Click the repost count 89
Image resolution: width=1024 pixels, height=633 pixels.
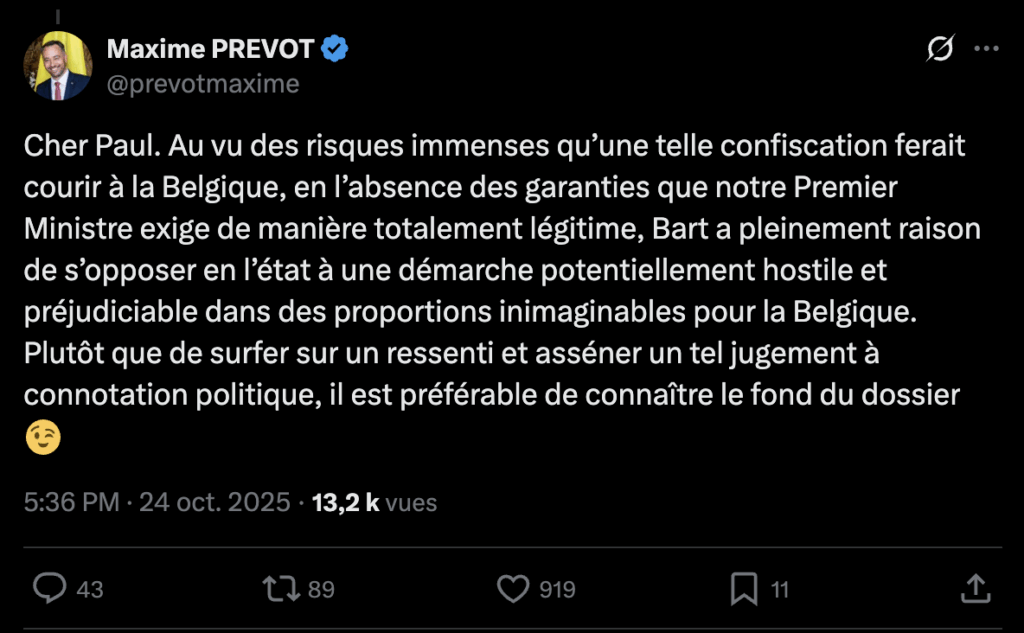coord(321,590)
